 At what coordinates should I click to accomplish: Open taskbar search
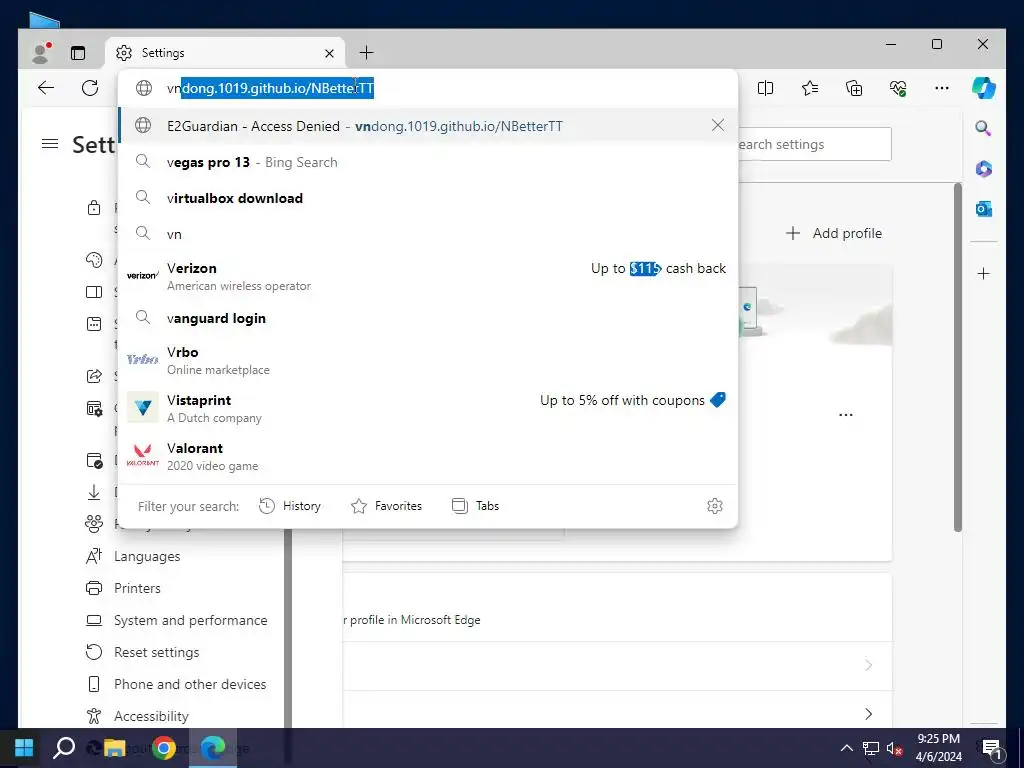[64, 748]
